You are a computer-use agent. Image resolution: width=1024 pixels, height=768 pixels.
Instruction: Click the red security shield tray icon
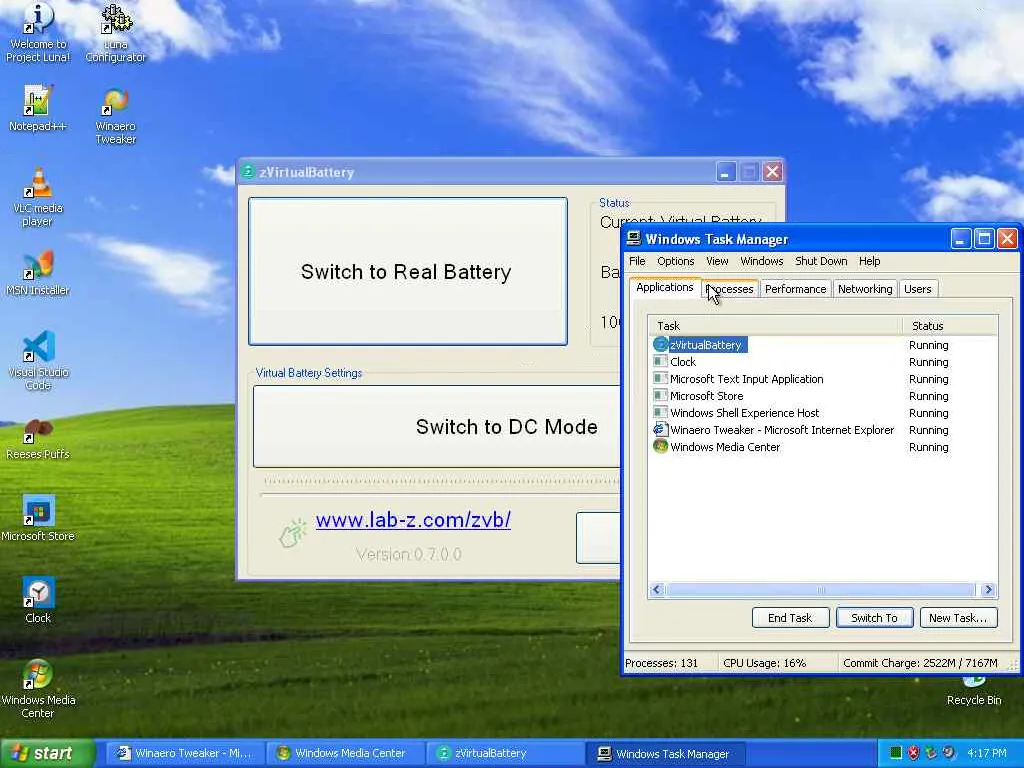point(913,753)
